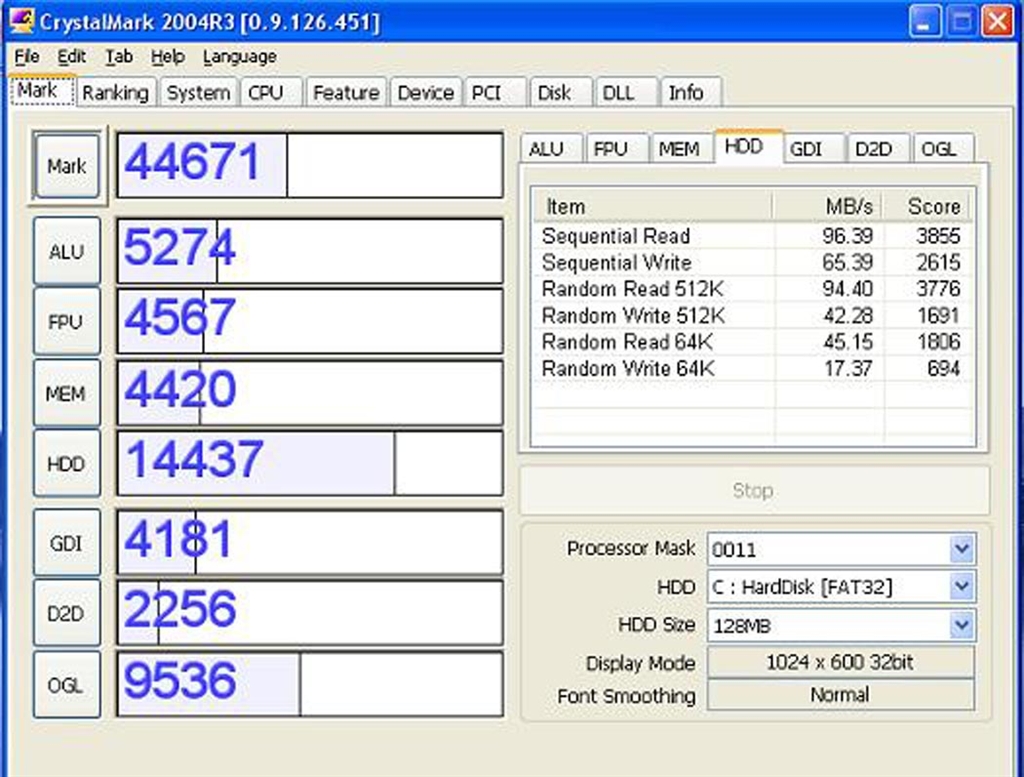This screenshot has height=777, width=1024.
Task: Click the Stop button
Action: pos(754,490)
